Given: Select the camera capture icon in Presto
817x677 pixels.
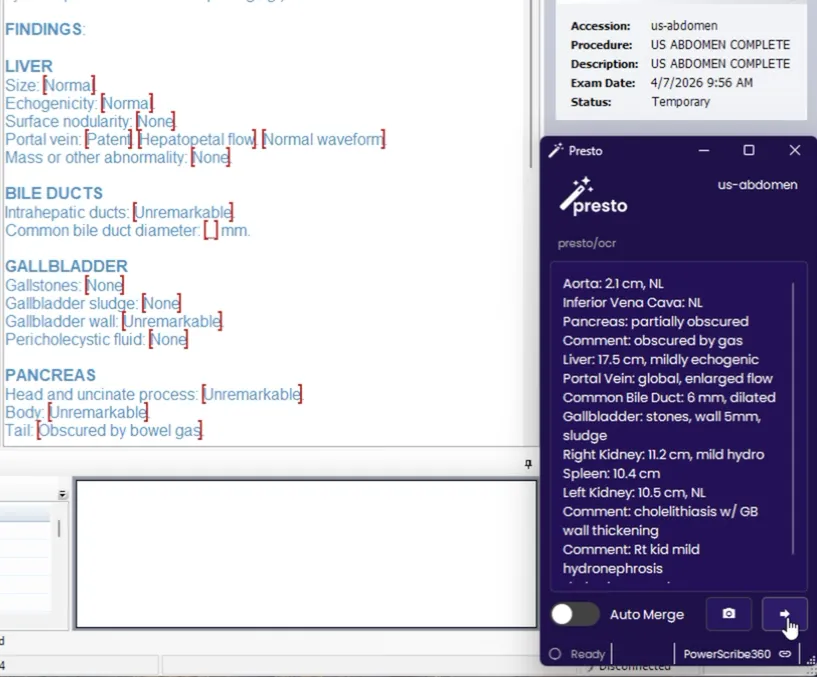Looking at the screenshot, I should 728,613.
